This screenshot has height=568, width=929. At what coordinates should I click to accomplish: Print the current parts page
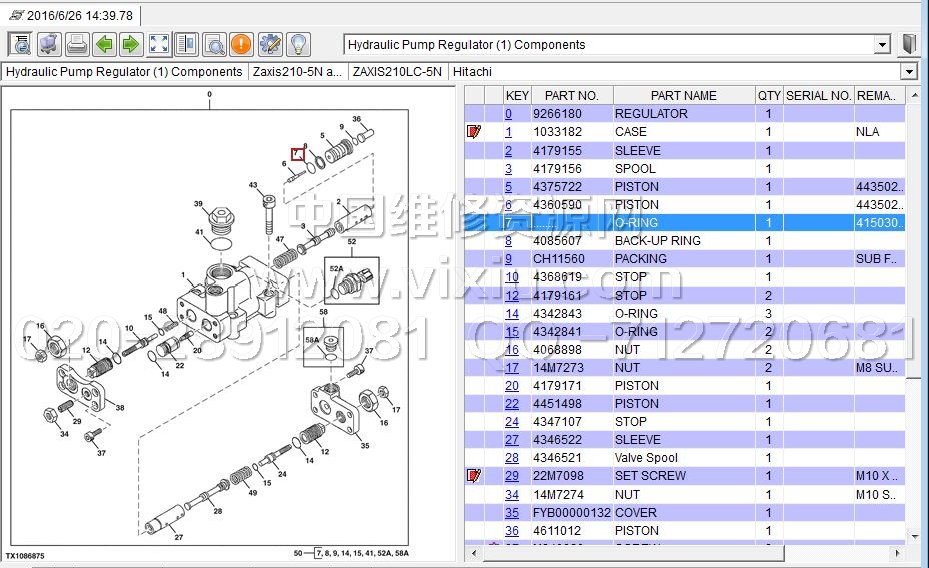77,44
